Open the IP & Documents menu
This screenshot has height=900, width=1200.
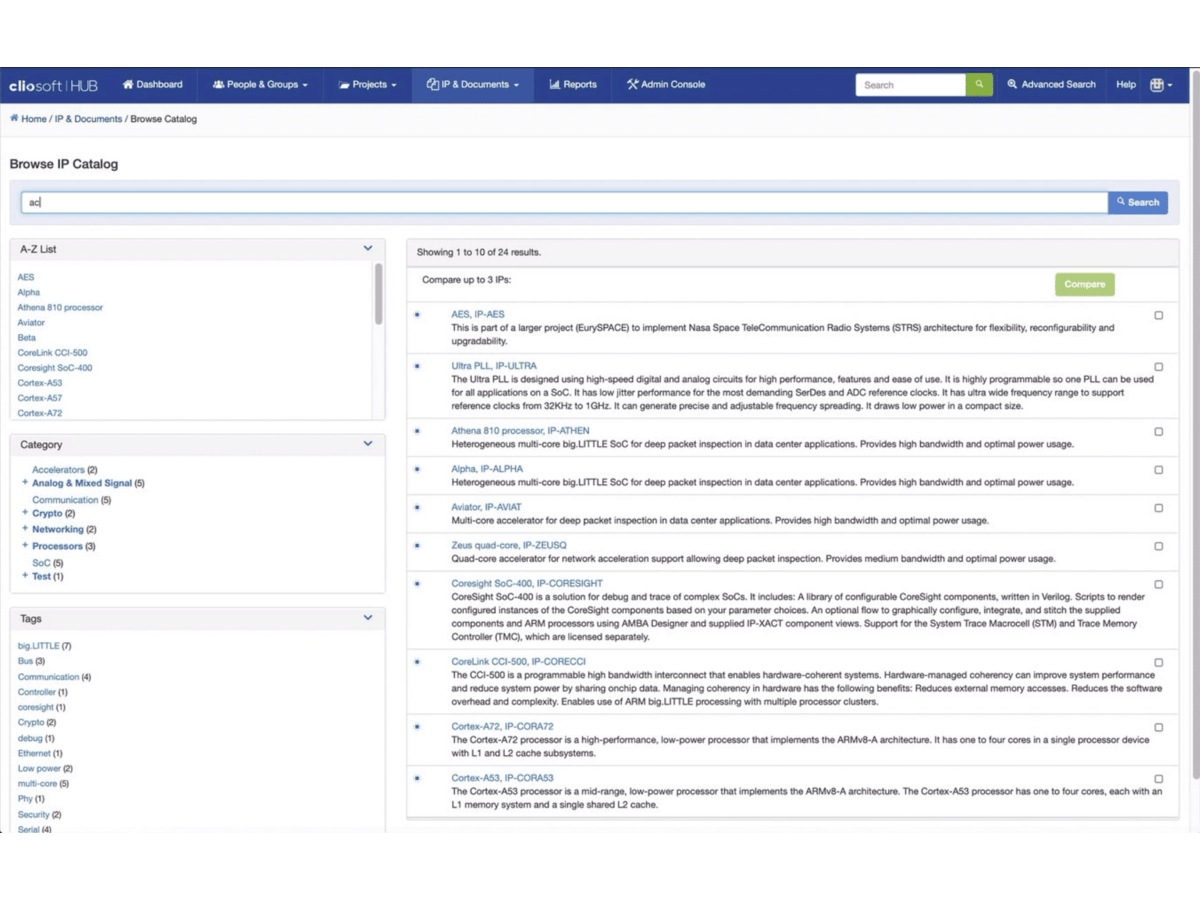(x=472, y=85)
